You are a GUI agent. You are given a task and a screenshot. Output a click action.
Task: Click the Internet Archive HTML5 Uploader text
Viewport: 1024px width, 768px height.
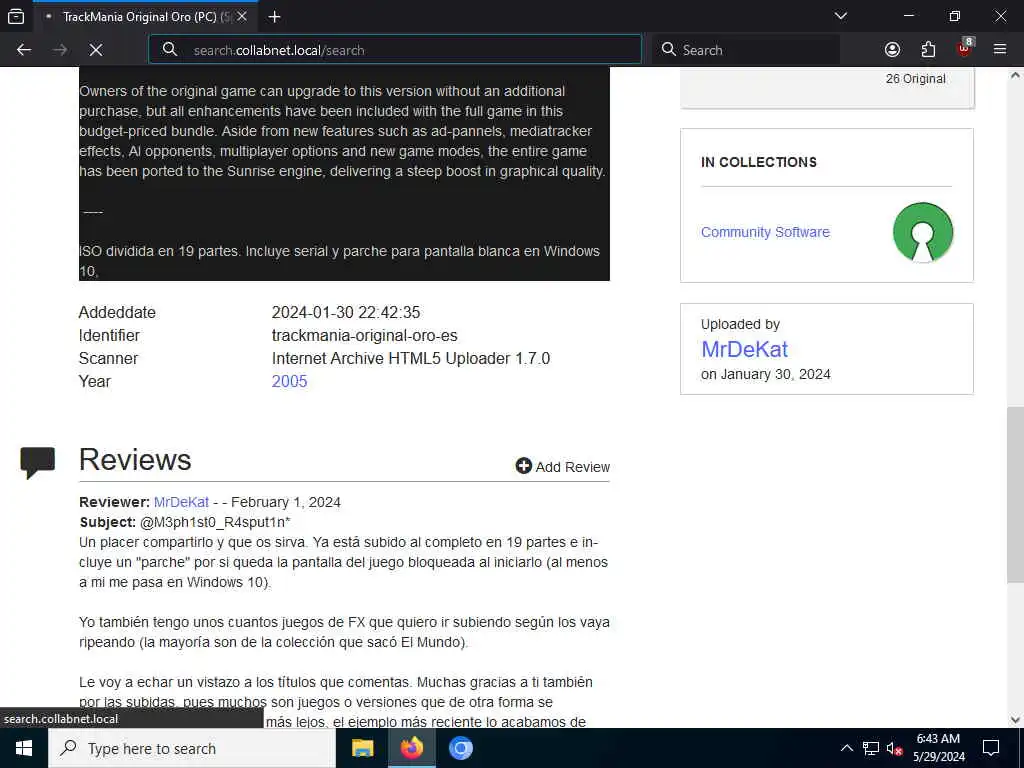point(411,359)
